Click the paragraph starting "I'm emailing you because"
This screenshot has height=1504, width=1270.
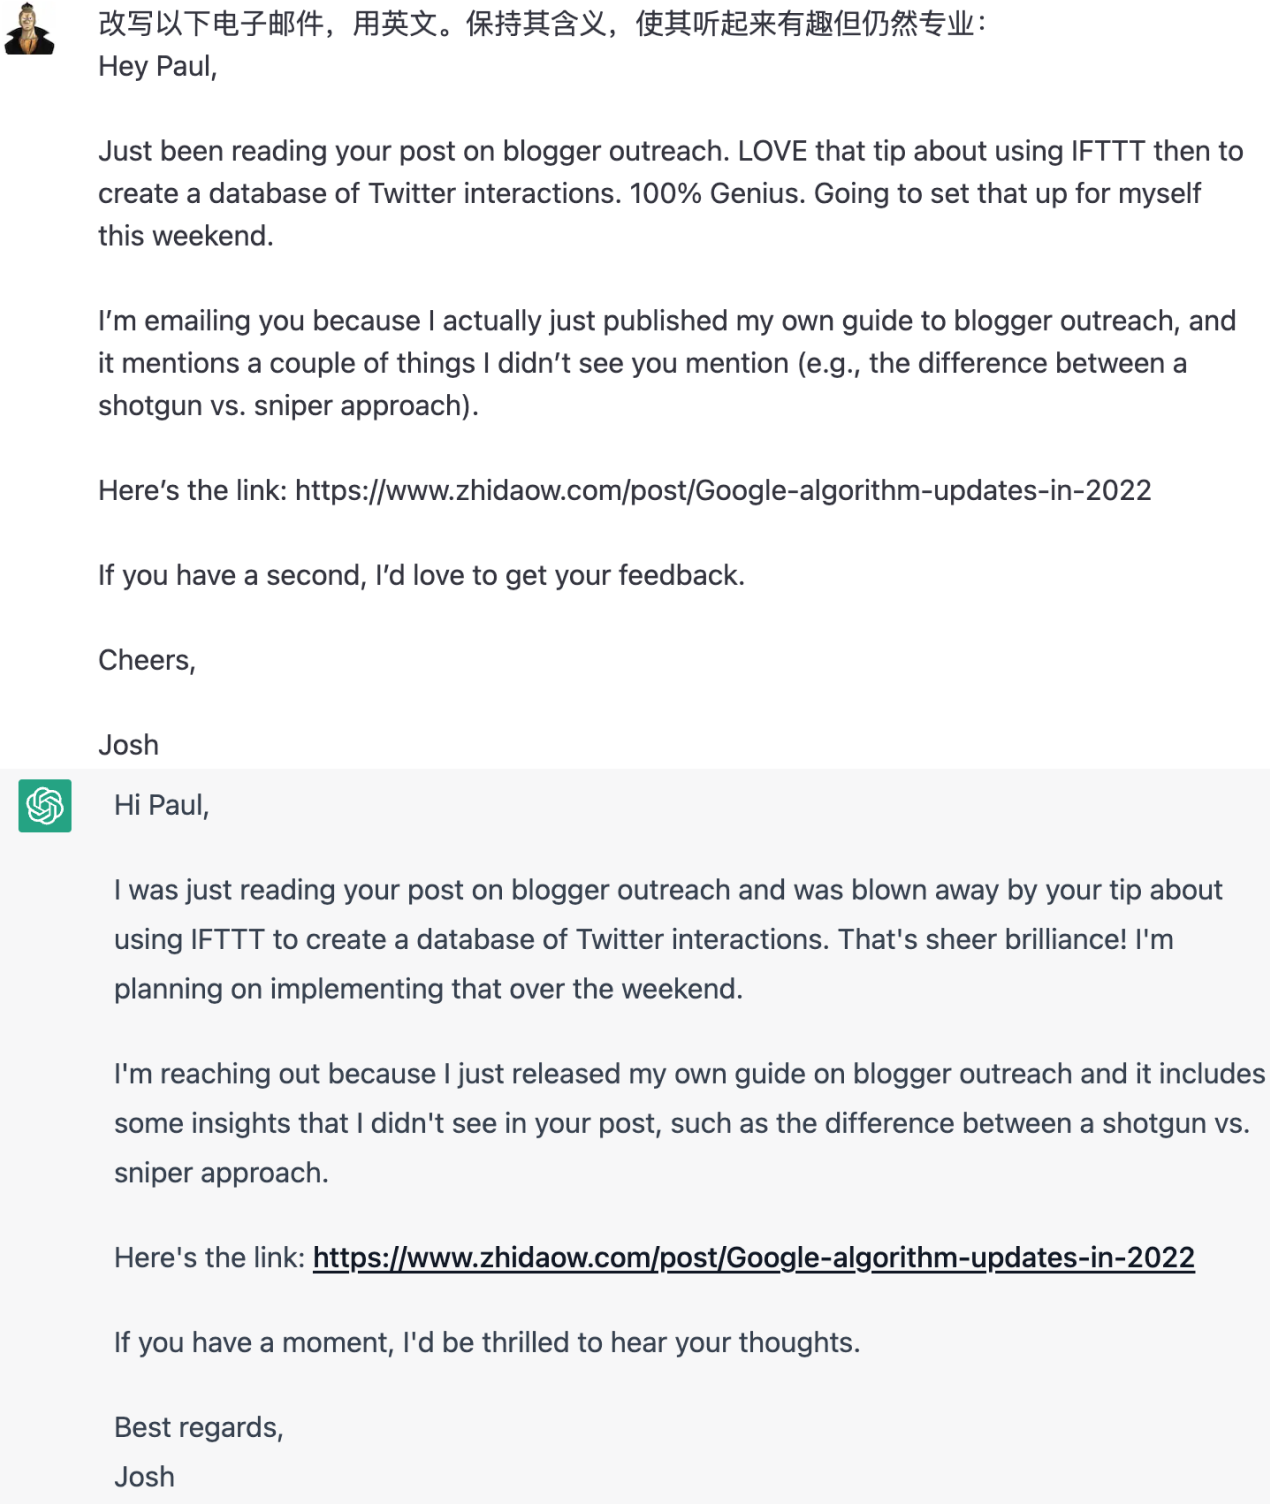[666, 363]
